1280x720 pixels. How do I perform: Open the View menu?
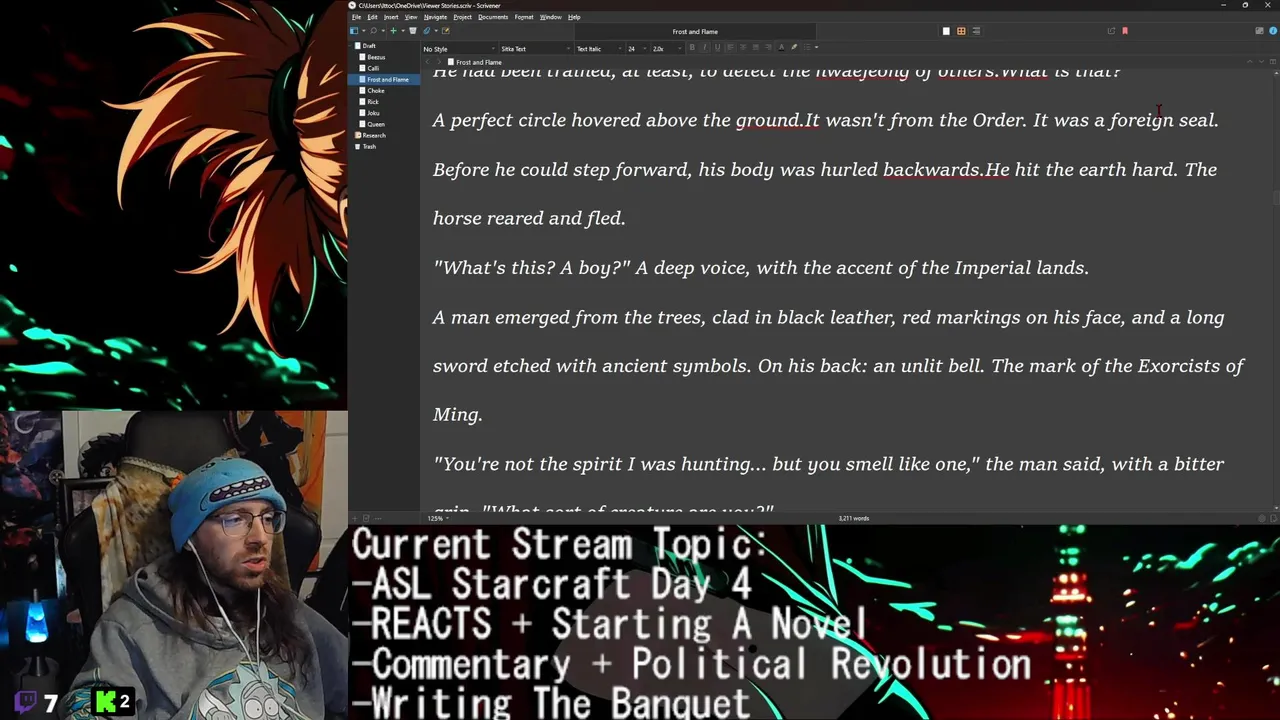[x=411, y=17]
